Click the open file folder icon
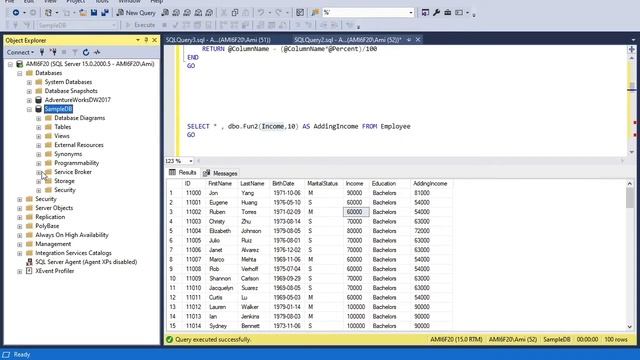Image resolution: width=640 pixels, height=360 pixels. pos(83,13)
